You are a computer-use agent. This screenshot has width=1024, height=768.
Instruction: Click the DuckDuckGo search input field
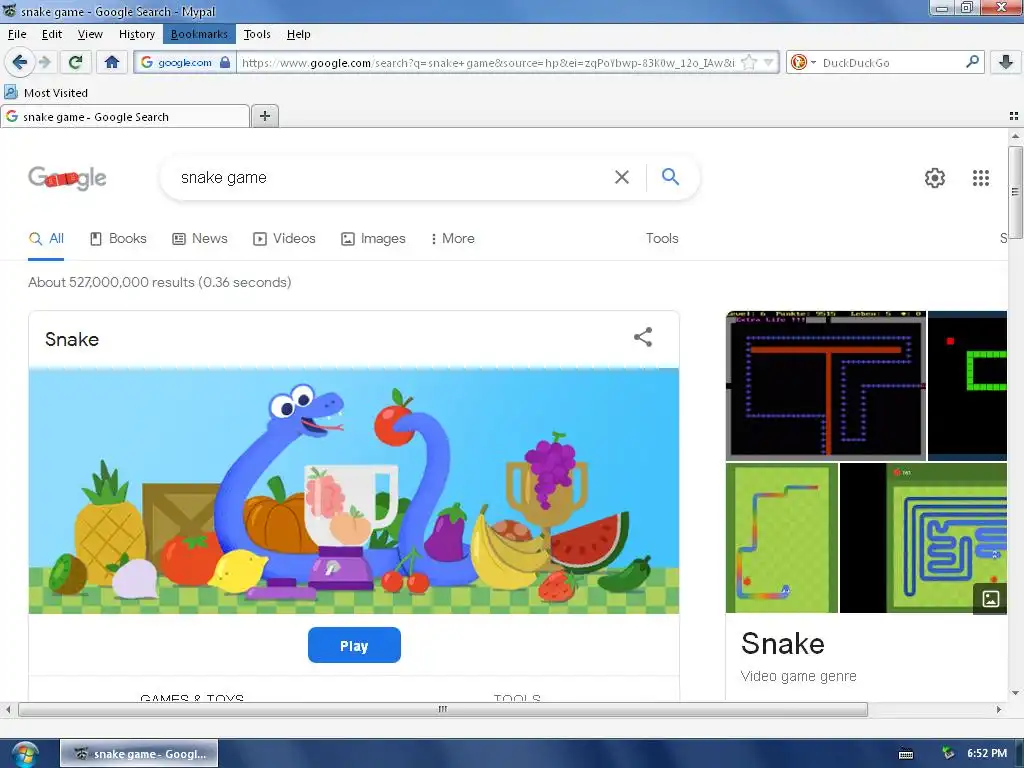pyautogui.click(x=891, y=63)
